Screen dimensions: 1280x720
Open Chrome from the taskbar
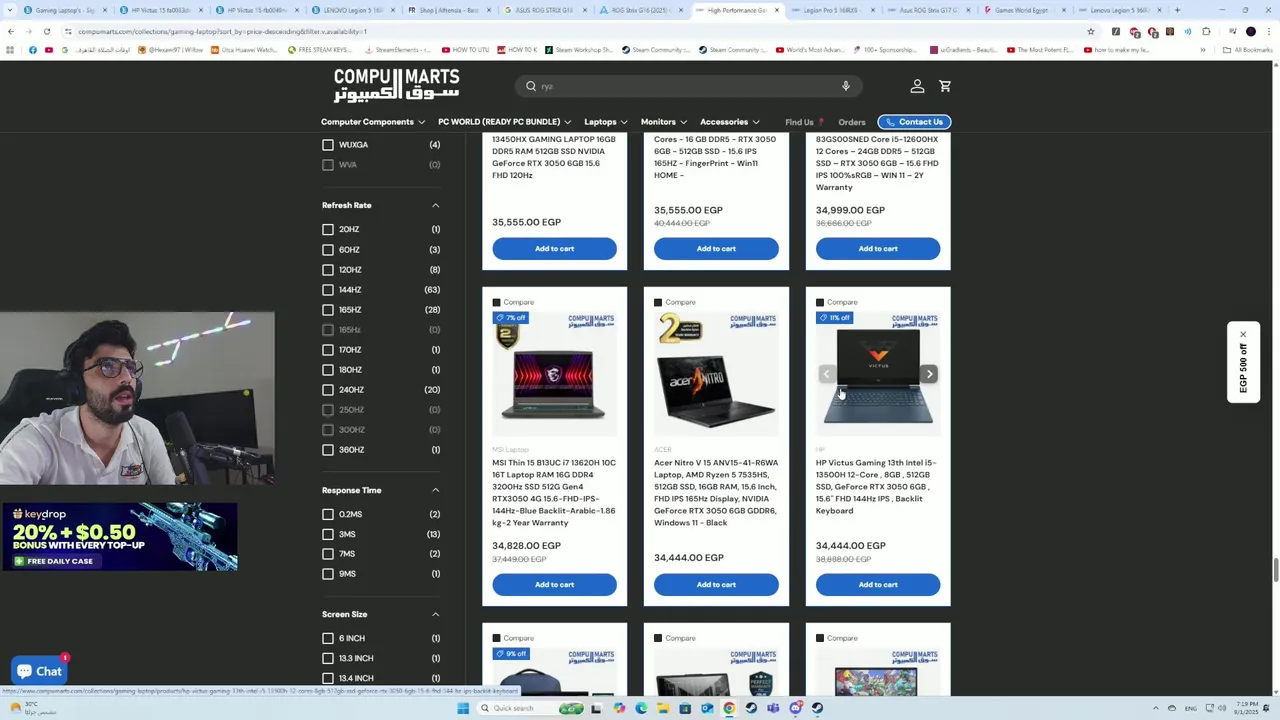click(x=729, y=708)
